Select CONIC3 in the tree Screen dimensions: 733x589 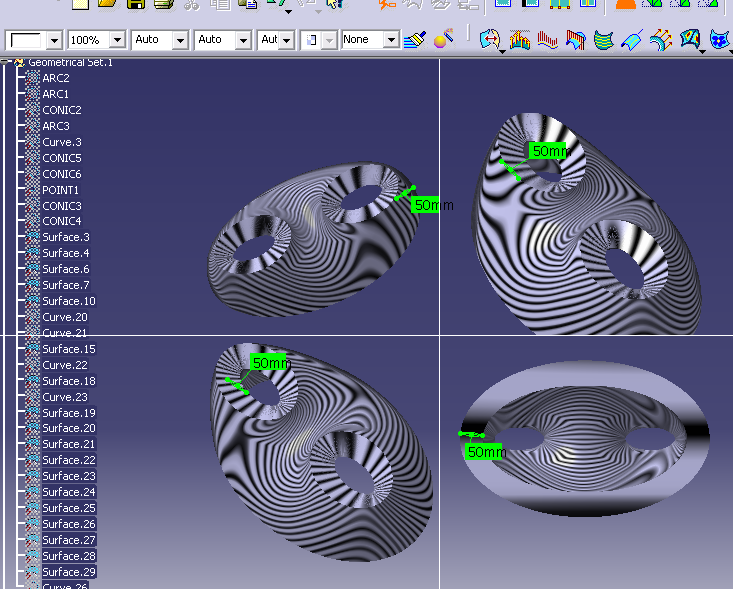[x=62, y=206]
